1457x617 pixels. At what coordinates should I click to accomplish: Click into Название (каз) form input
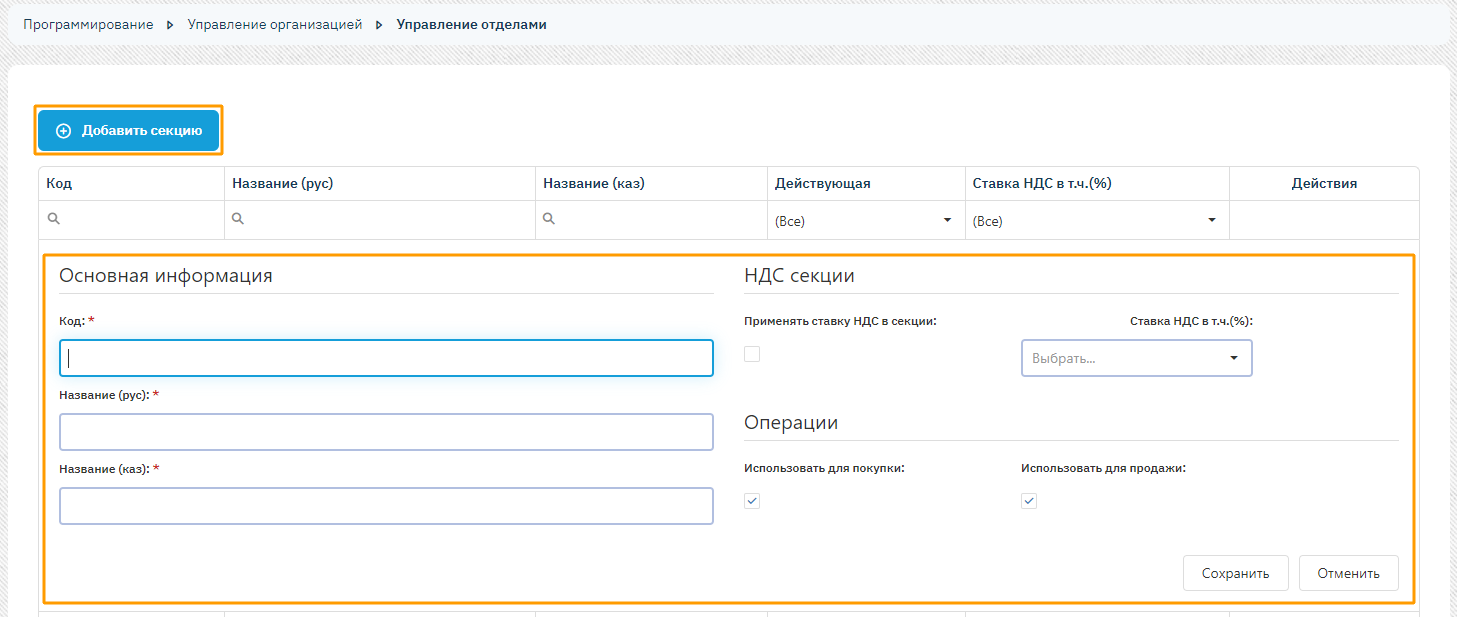click(386, 506)
